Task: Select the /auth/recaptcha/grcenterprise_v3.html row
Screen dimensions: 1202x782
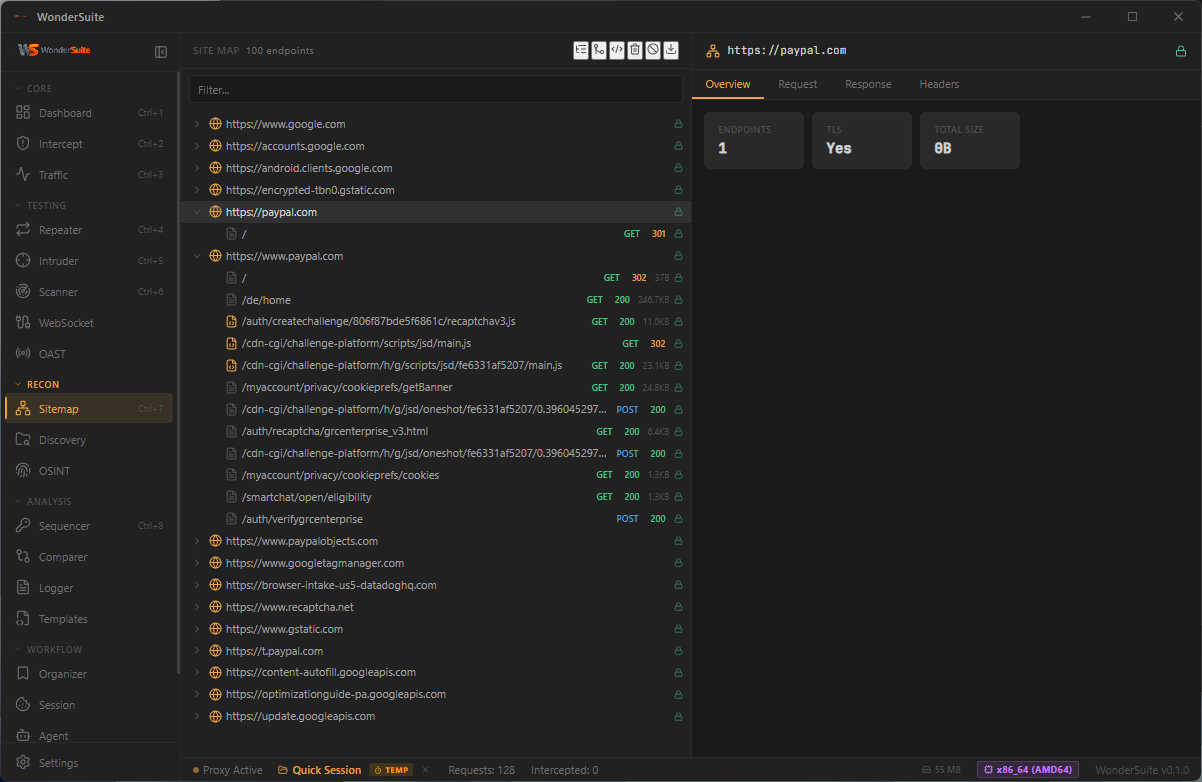Action: coord(436,431)
